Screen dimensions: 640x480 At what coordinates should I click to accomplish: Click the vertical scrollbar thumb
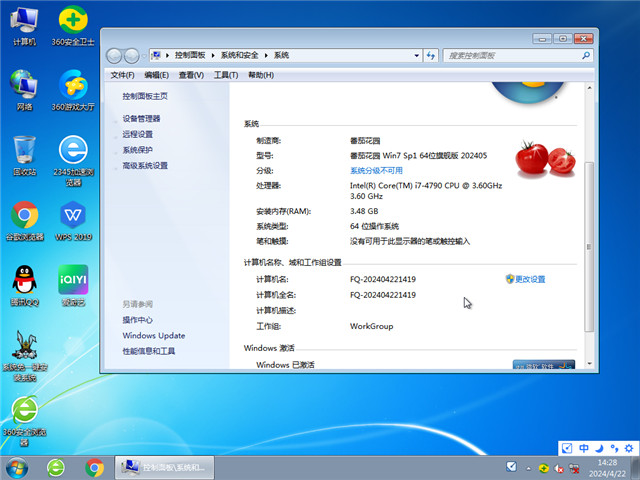pyautogui.click(x=589, y=247)
